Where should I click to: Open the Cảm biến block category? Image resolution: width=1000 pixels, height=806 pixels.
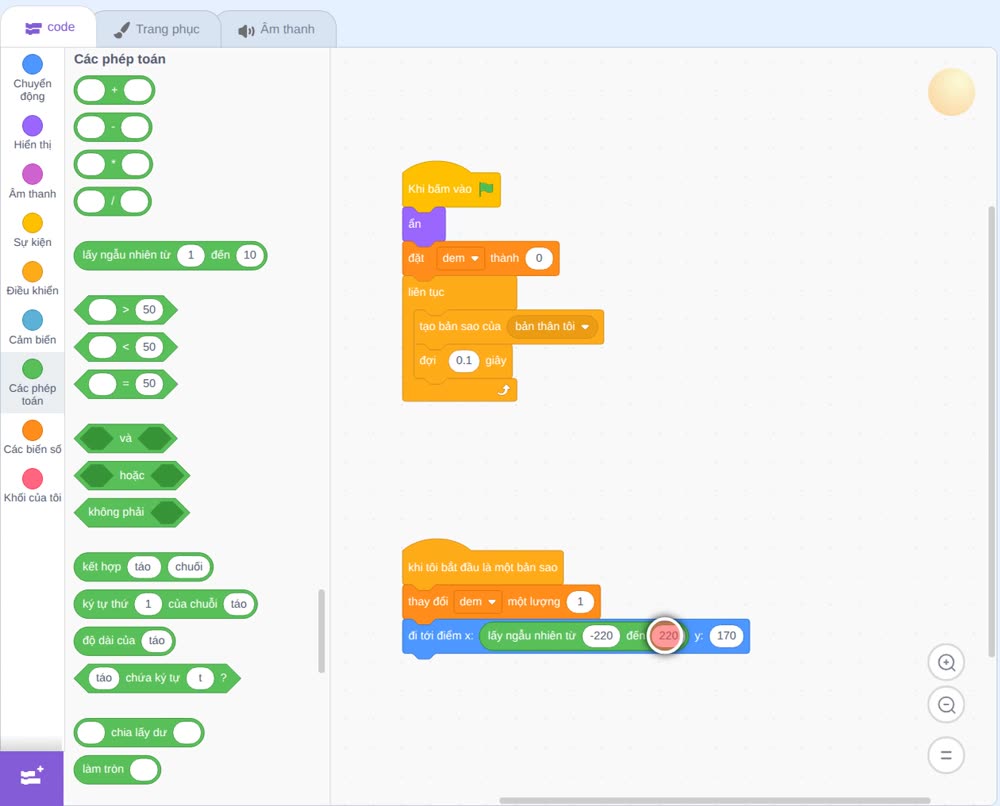tap(32, 327)
